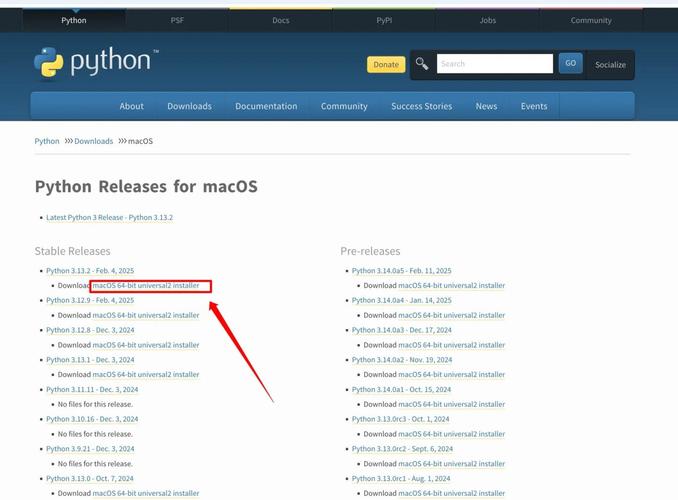
Task: Open Python 3.14.0a2 - Nov. 19, 2024 pre-release
Action: click(x=402, y=360)
